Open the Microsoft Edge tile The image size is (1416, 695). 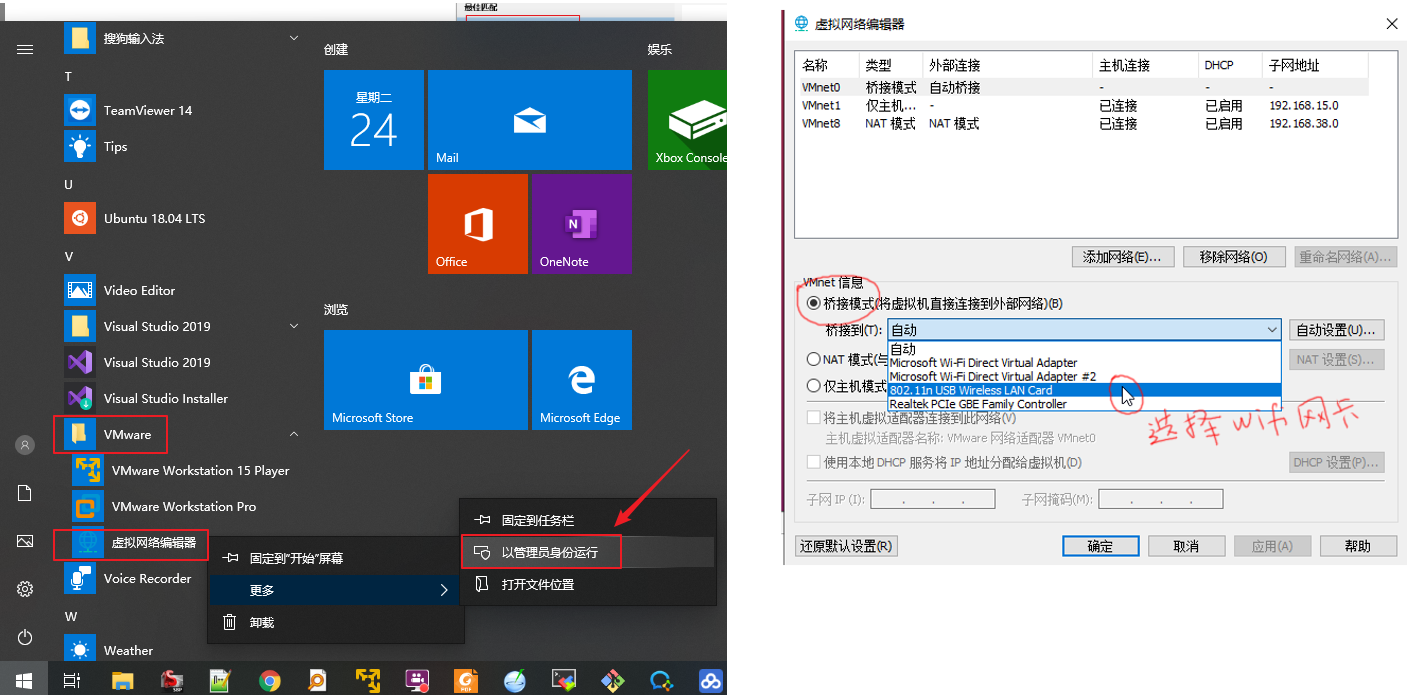582,380
